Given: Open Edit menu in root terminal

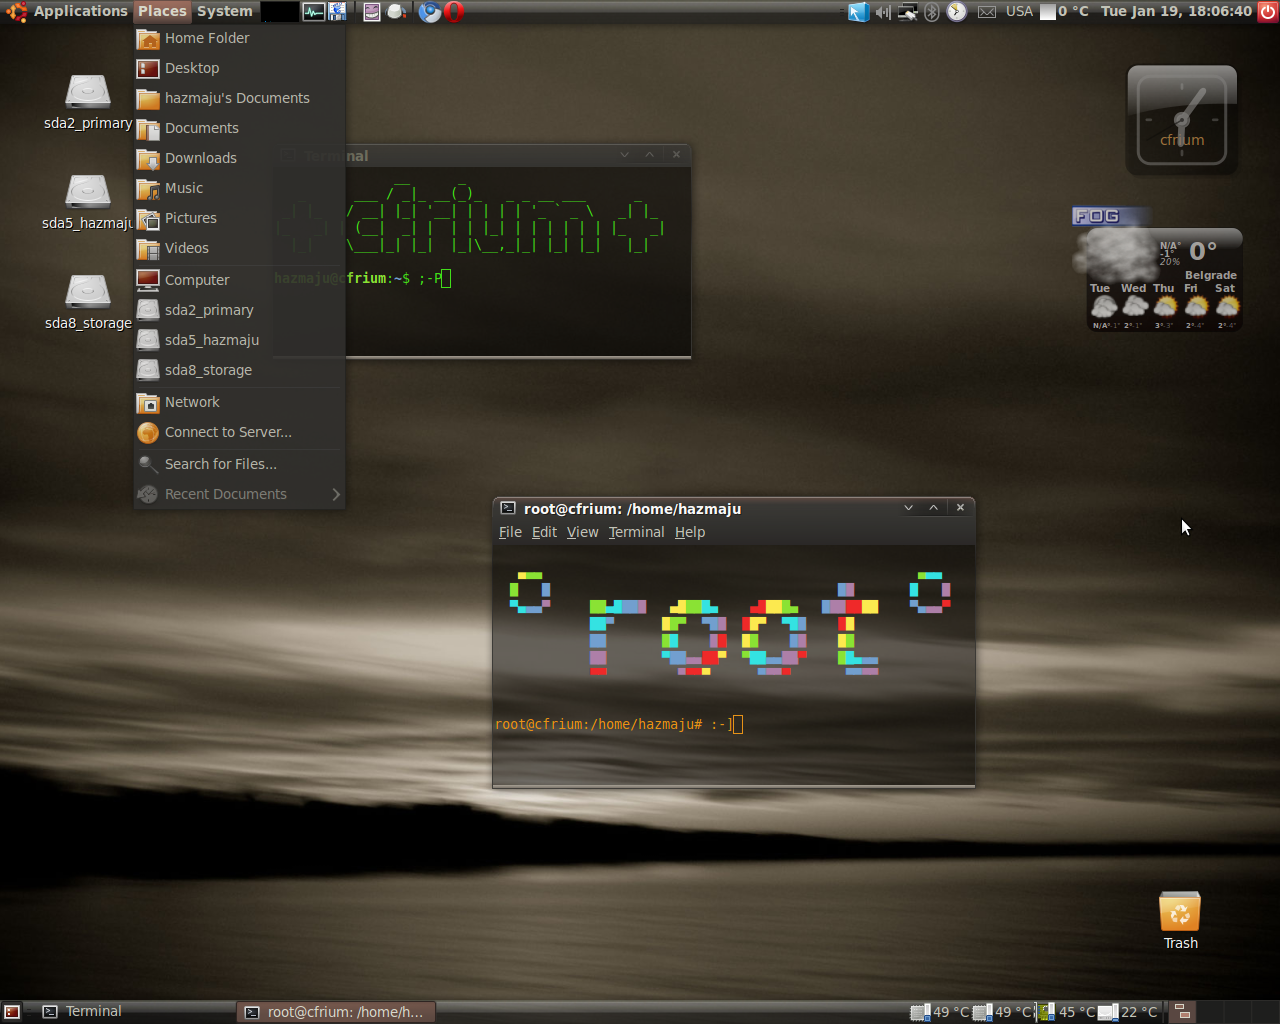Looking at the screenshot, I should pyautogui.click(x=544, y=532).
